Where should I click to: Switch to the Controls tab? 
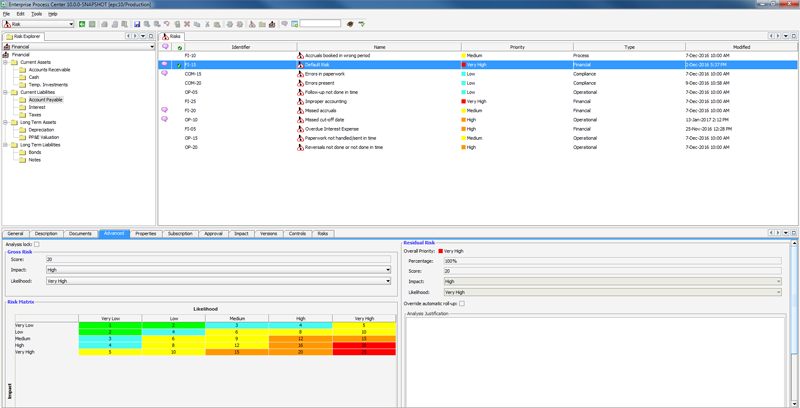click(297, 233)
